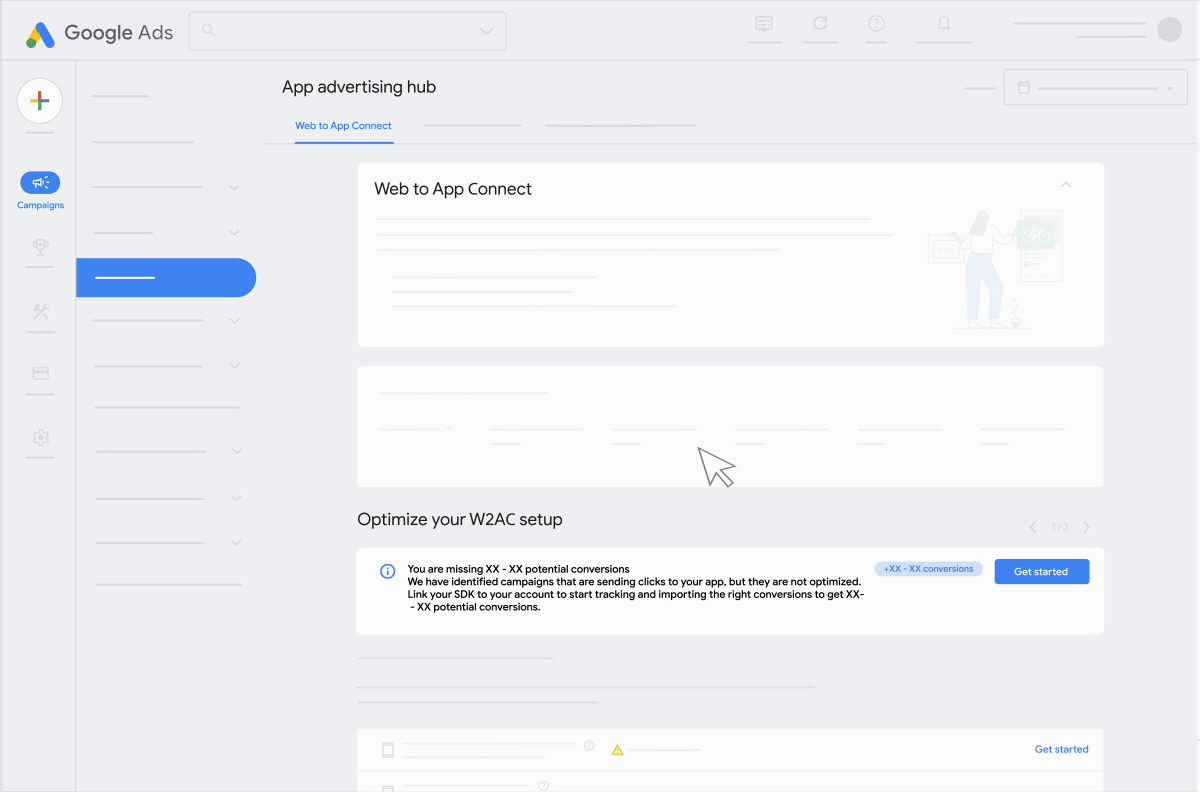This screenshot has height=792, width=1200.
Task: Click the help icon beside the warning row
Action: click(589, 745)
